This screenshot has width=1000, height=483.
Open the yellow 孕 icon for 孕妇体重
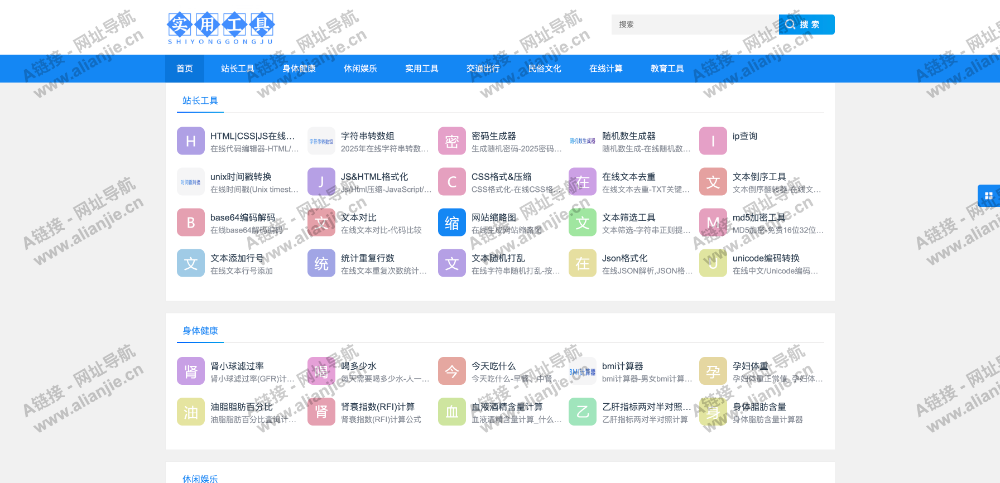coord(712,371)
